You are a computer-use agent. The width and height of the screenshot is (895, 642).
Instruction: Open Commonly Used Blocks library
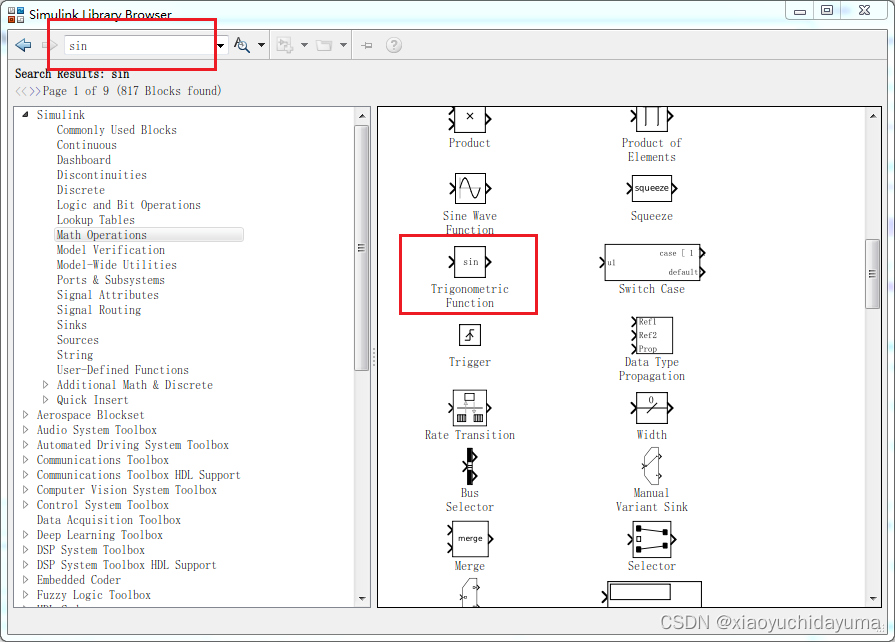pyautogui.click(x=116, y=130)
